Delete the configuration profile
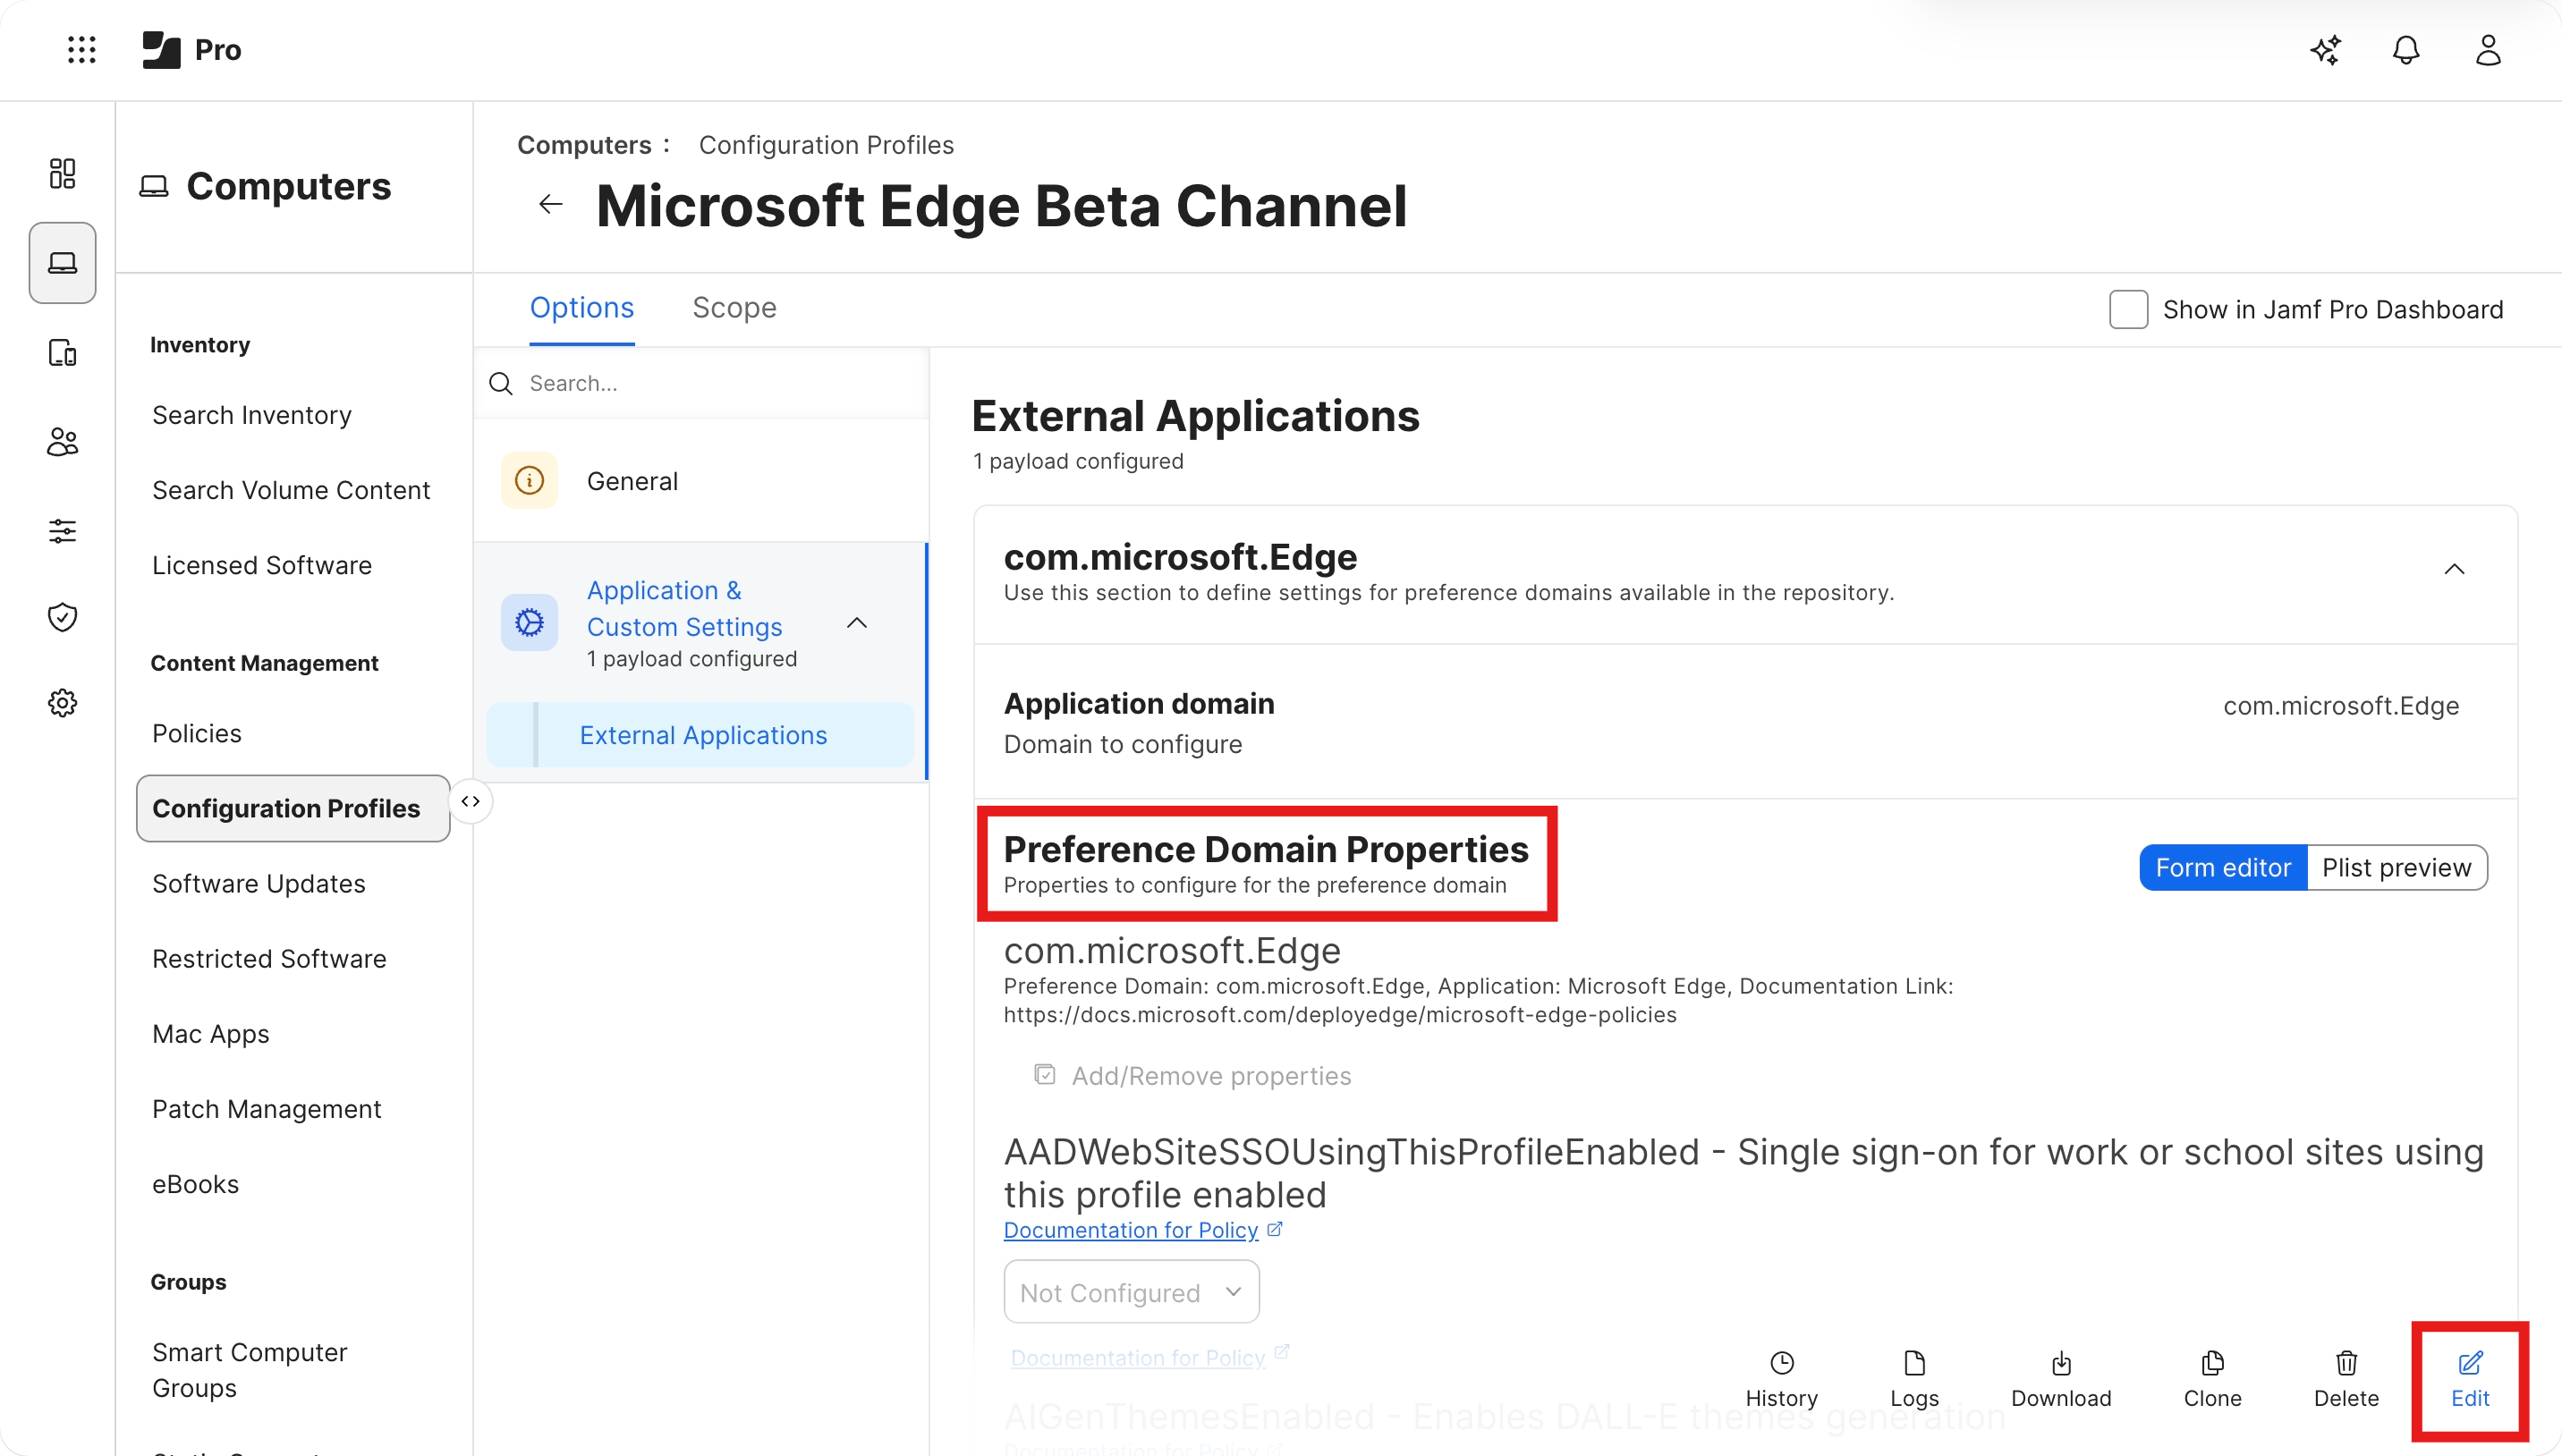Viewport: 2562px width, 1456px height. 2346,1379
